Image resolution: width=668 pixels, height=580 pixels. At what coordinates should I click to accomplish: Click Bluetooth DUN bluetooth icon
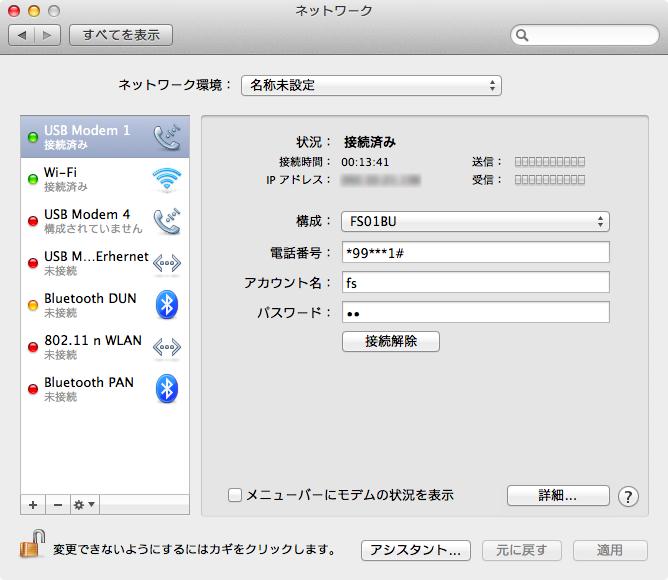(x=167, y=305)
